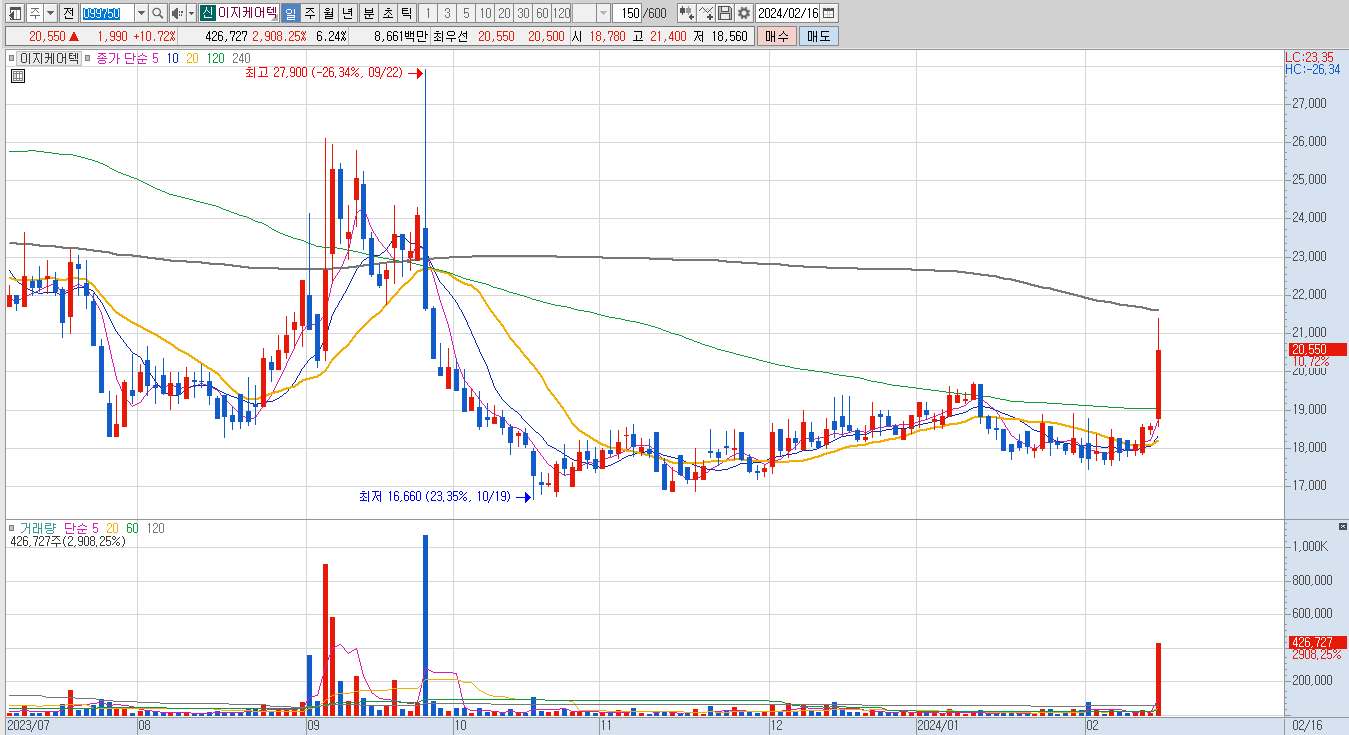
Task: Click the candle count field showing 150
Action: coord(628,13)
